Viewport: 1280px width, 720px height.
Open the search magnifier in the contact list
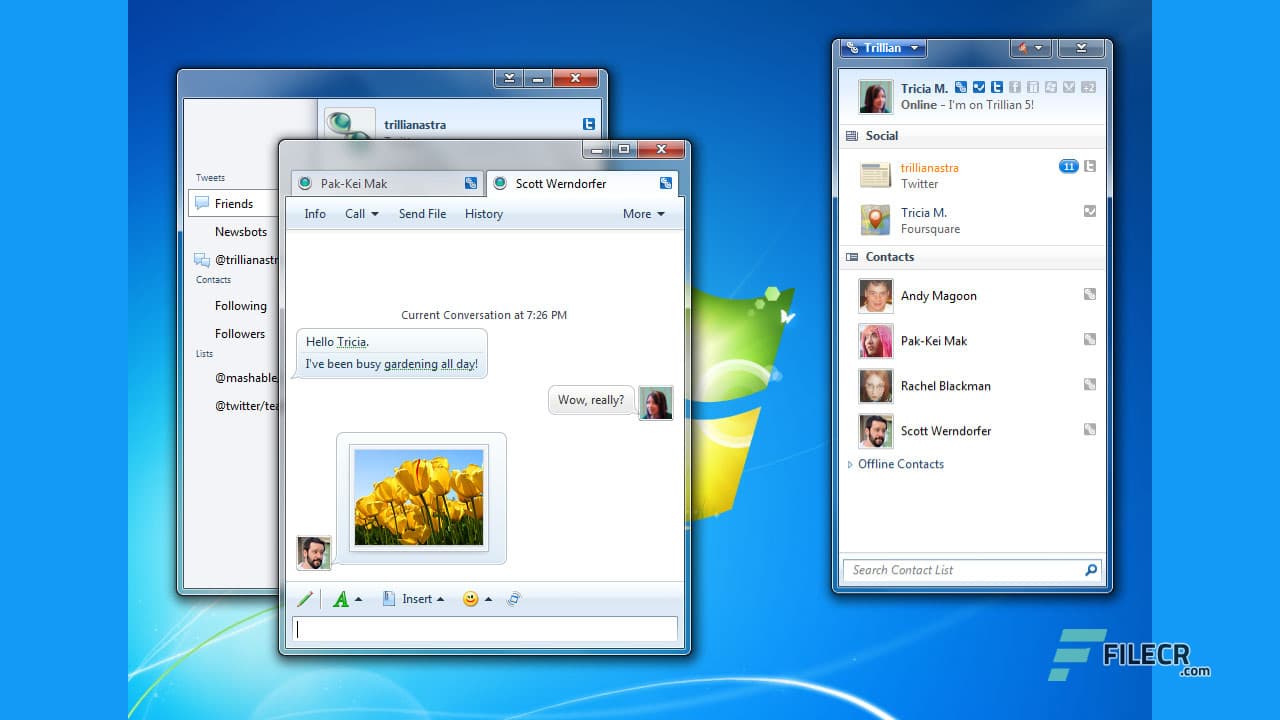[1090, 570]
